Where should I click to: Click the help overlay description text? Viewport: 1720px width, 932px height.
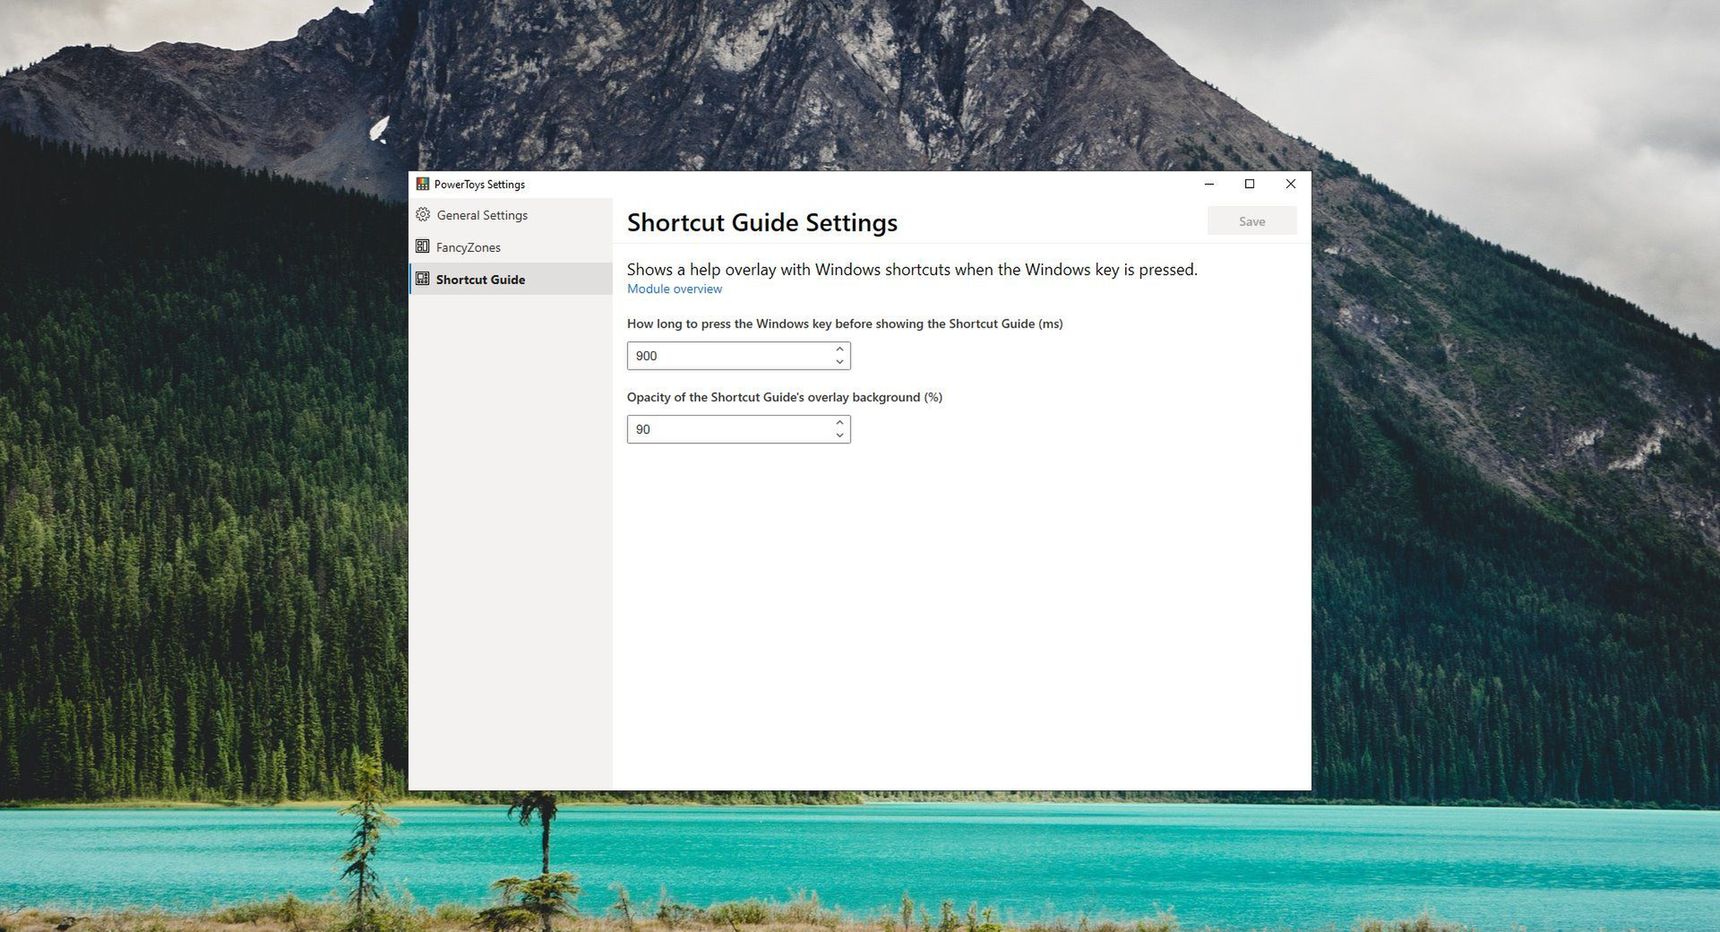point(912,269)
